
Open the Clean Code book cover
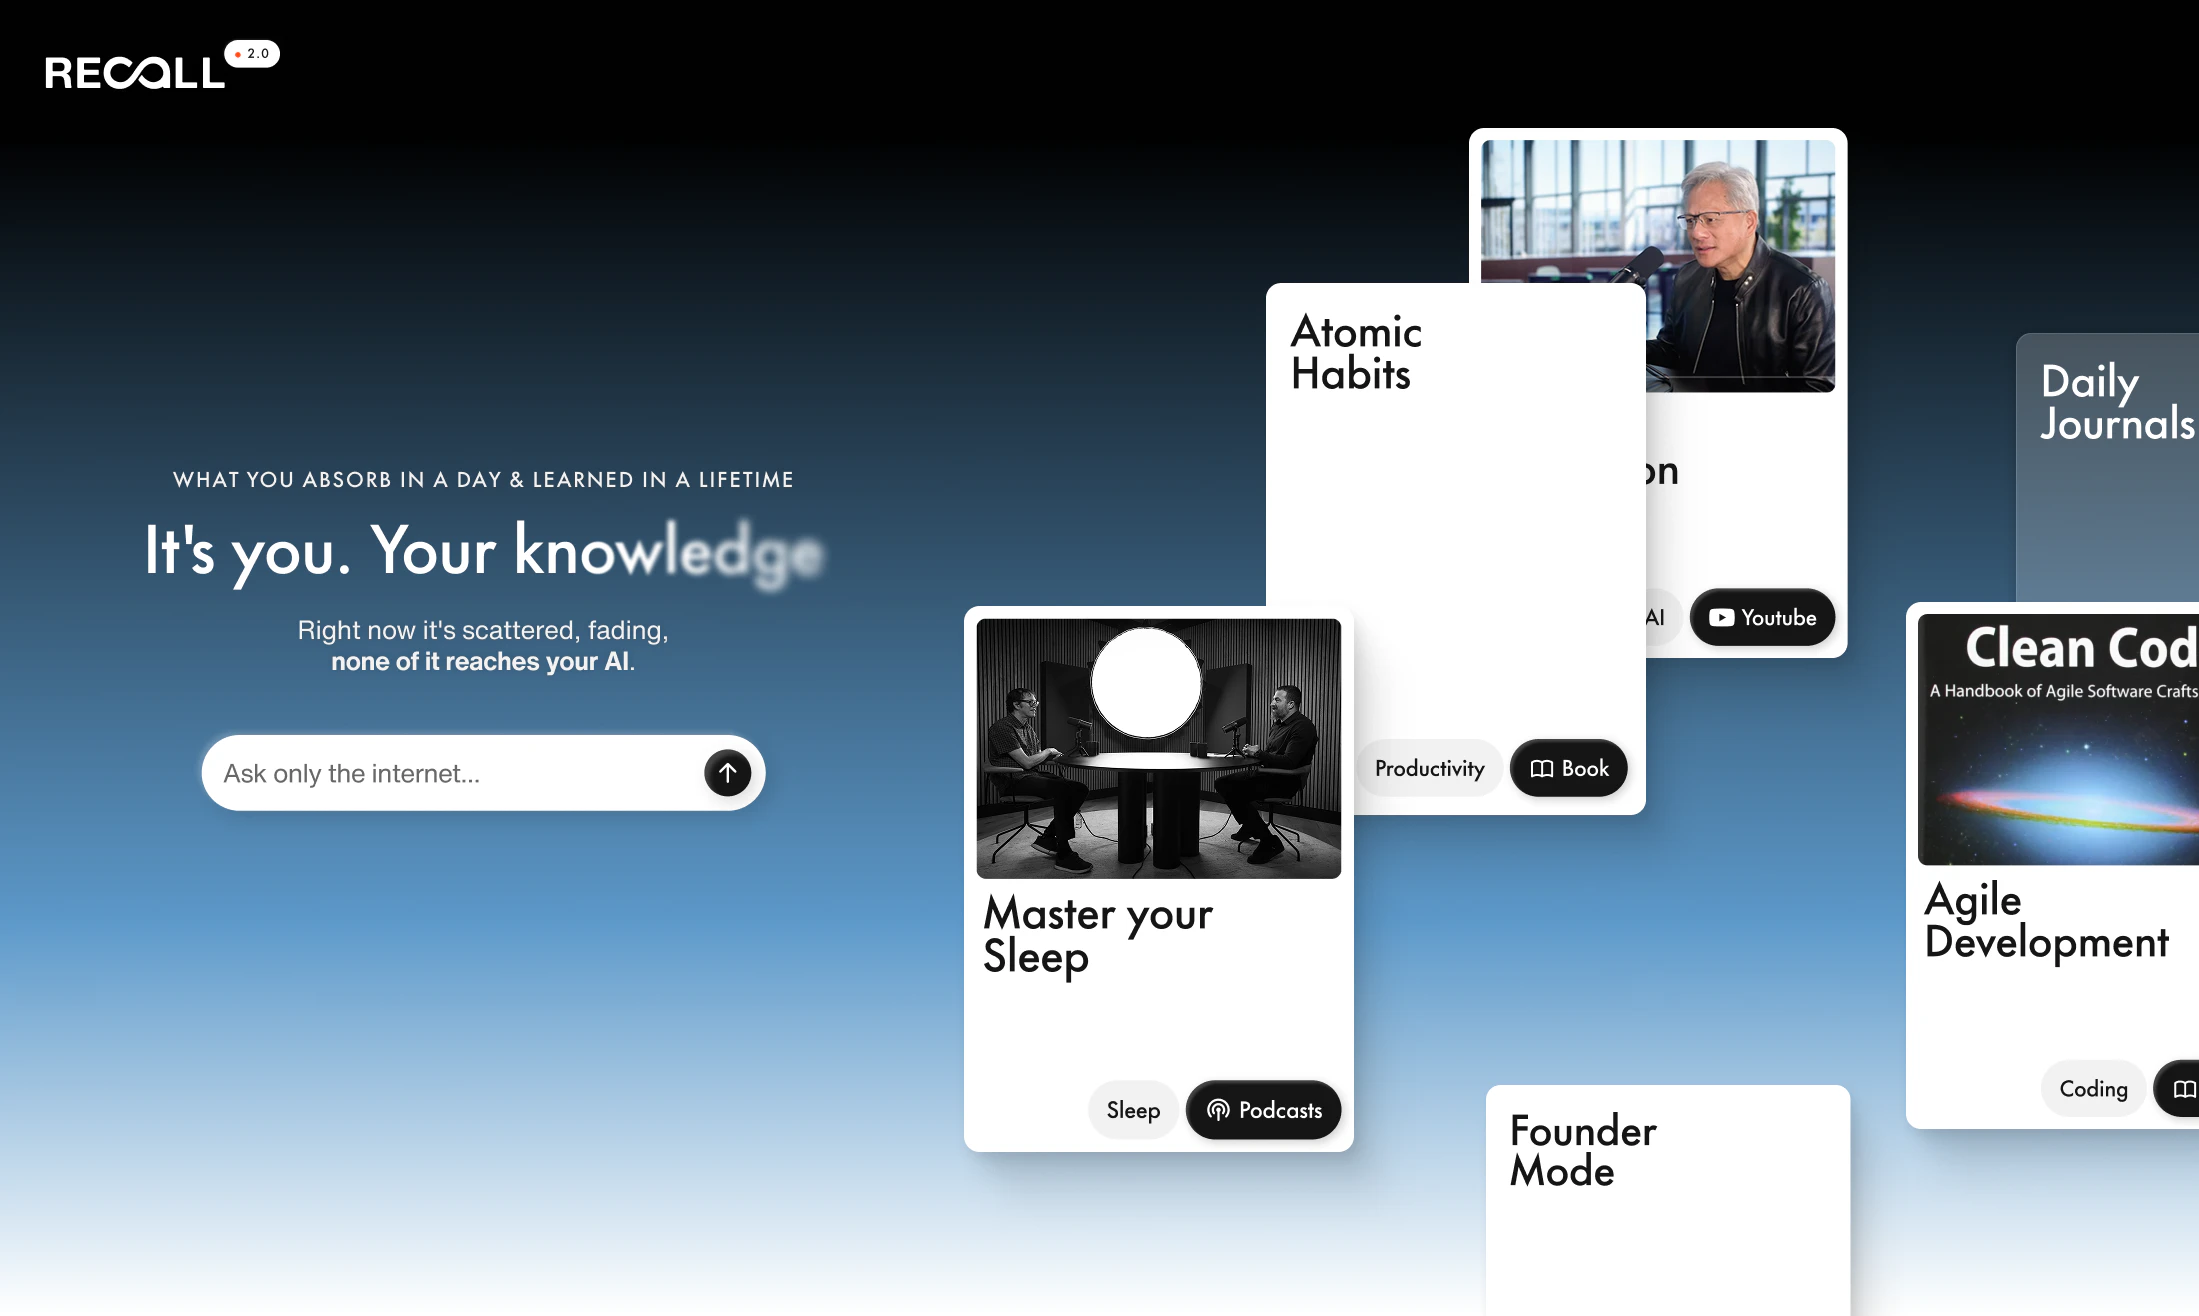(2058, 740)
